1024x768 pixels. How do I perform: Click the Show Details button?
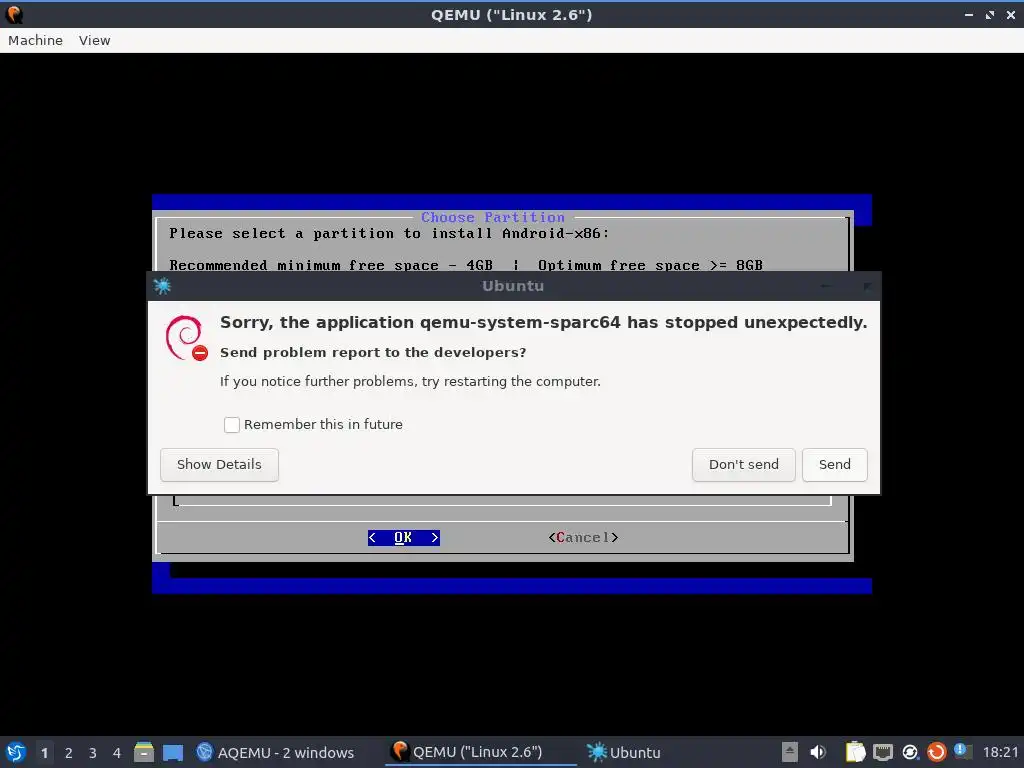coord(219,465)
